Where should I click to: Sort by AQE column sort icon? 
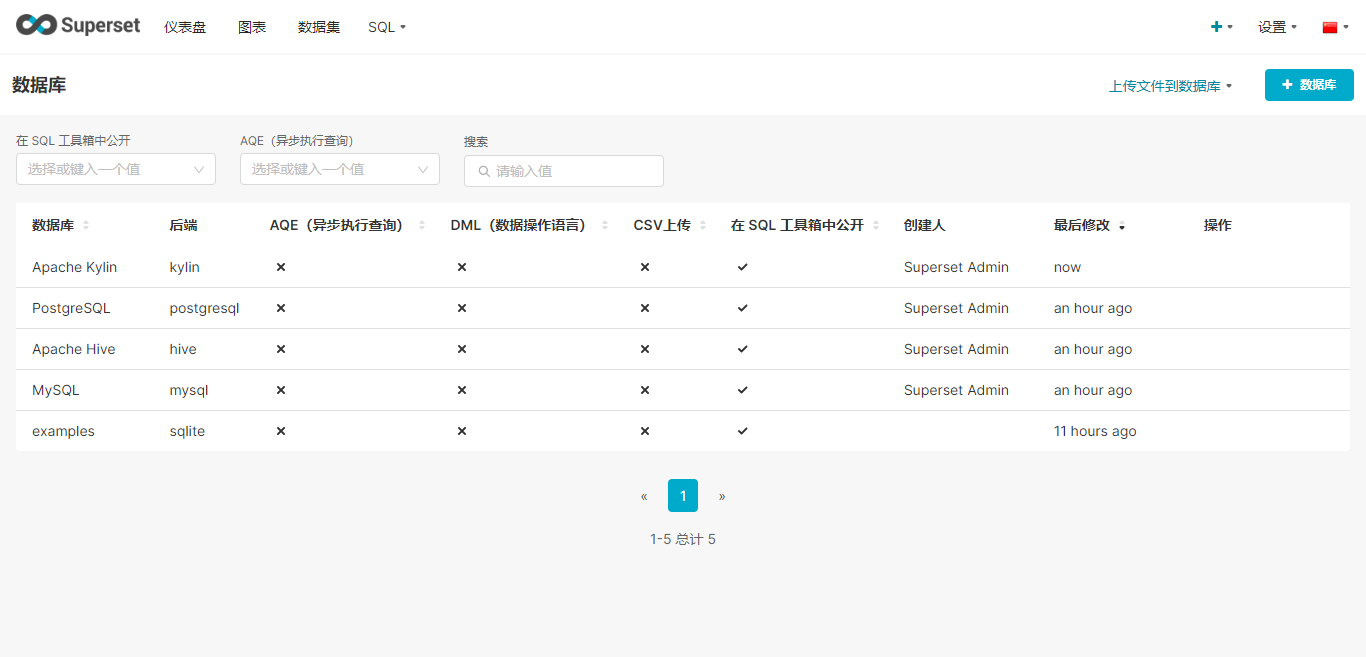[422, 226]
